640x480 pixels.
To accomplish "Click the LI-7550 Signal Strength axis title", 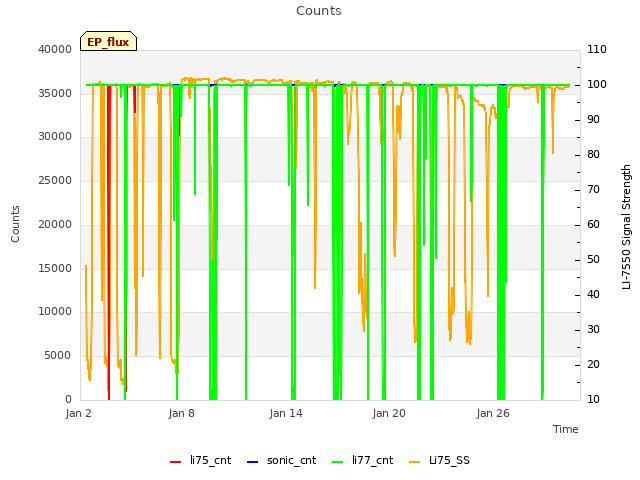I will coord(626,227).
